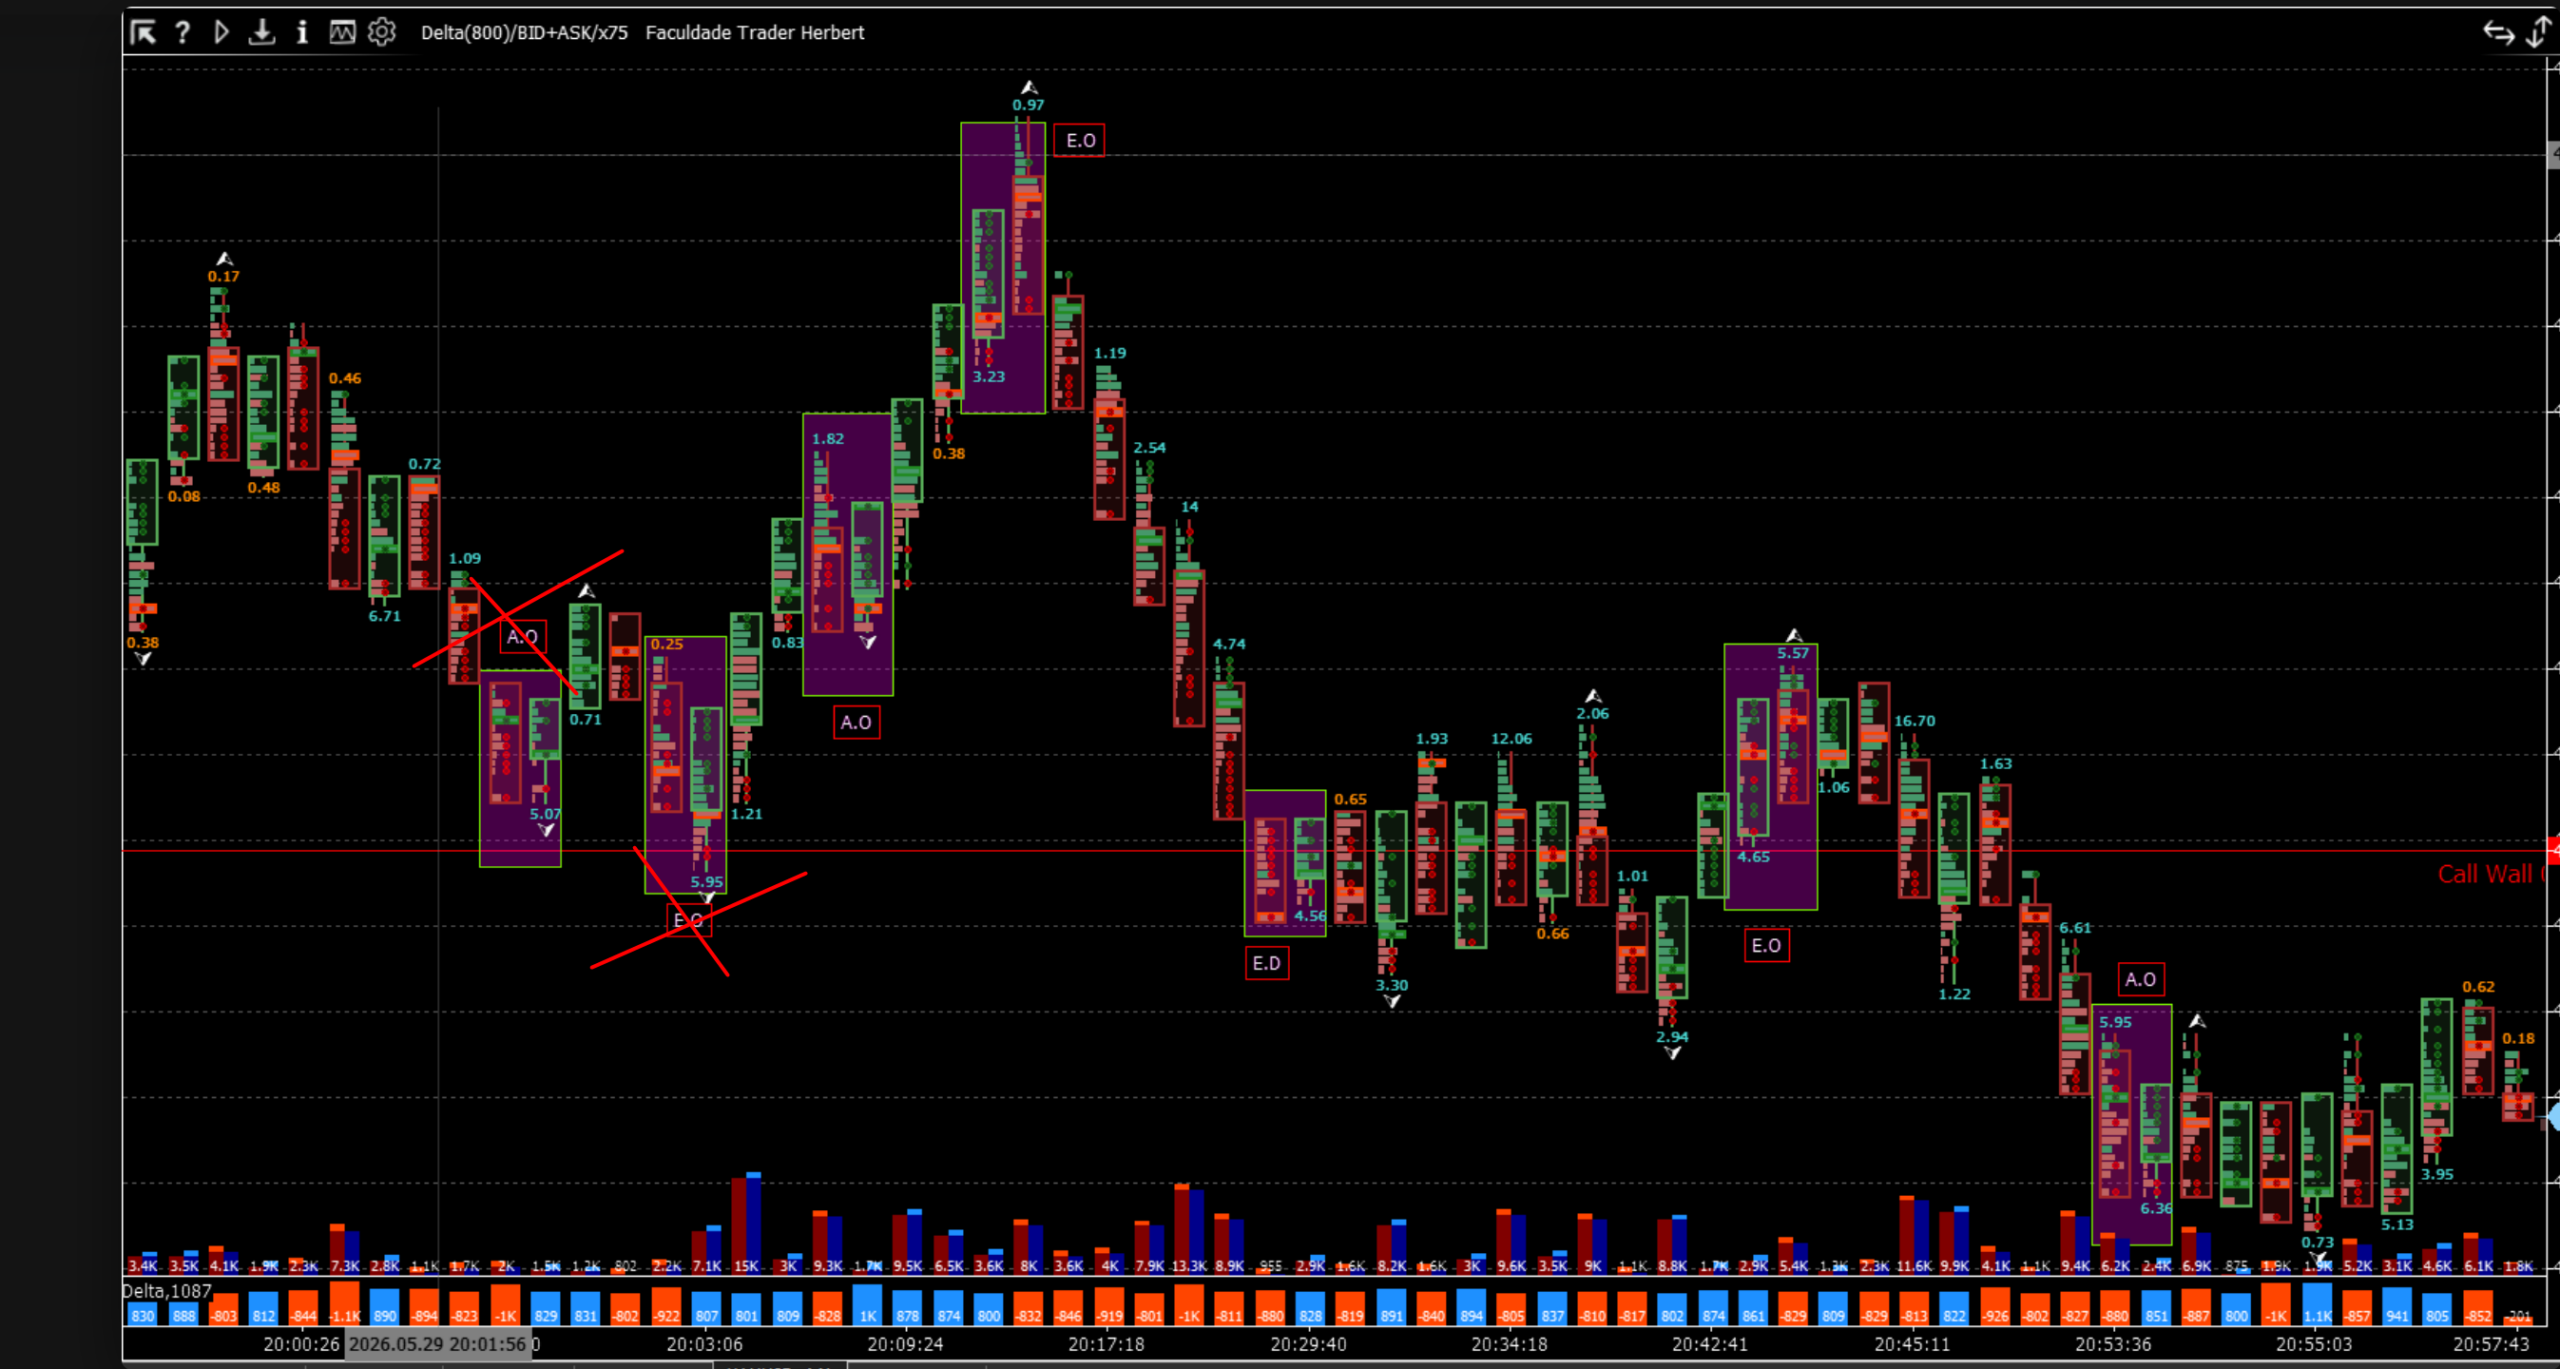Click the 20:03:06 time axis label
Image resolution: width=2560 pixels, height=1369 pixels.
tap(705, 1344)
